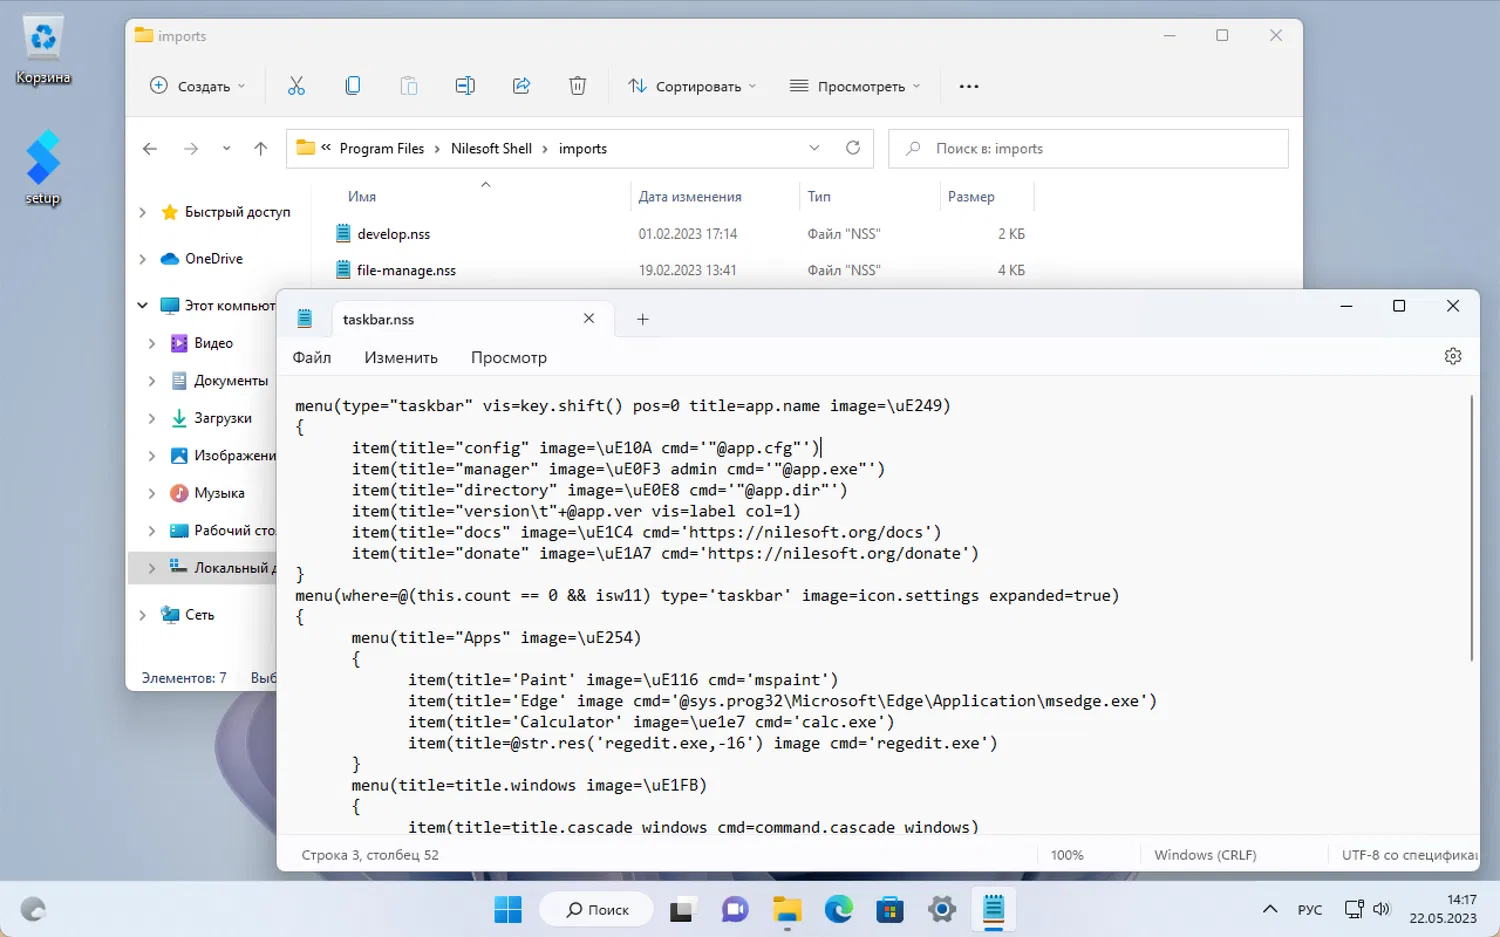The width and height of the screenshot is (1500, 937).
Task: Click the Cut scissors icon in Explorer toolbar
Action: 296,86
